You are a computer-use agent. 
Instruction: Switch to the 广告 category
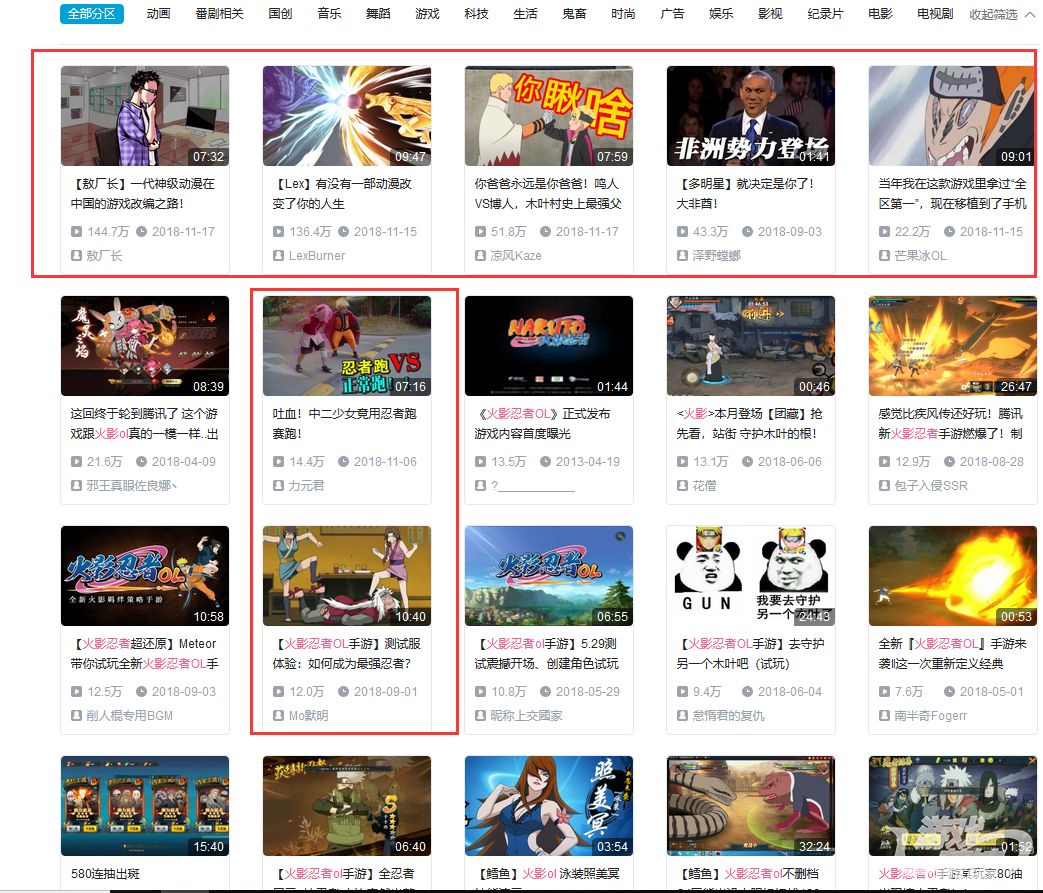(672, 13)
